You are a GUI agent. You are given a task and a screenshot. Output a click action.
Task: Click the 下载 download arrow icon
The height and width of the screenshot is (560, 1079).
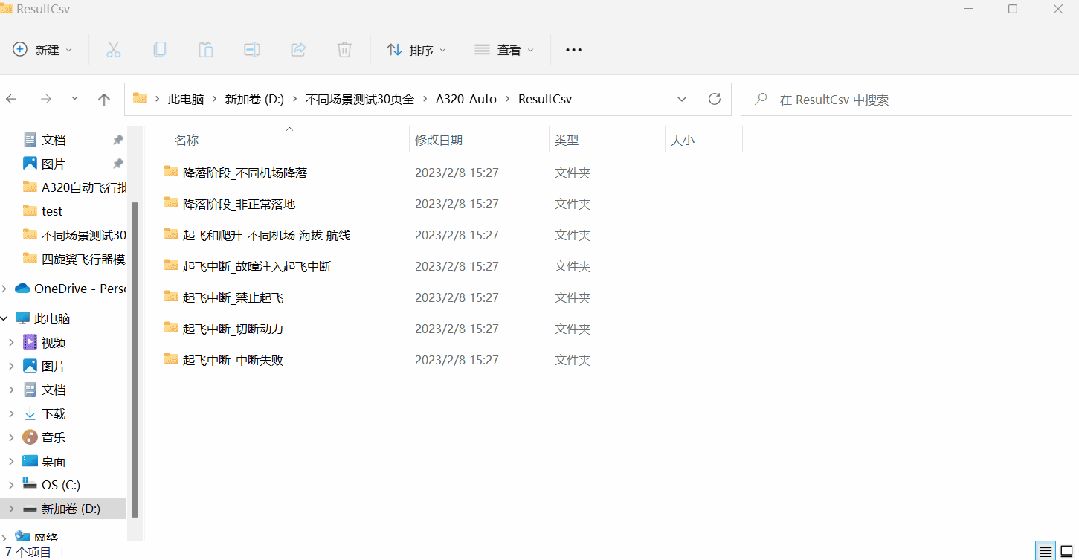[x=30, y=413]
